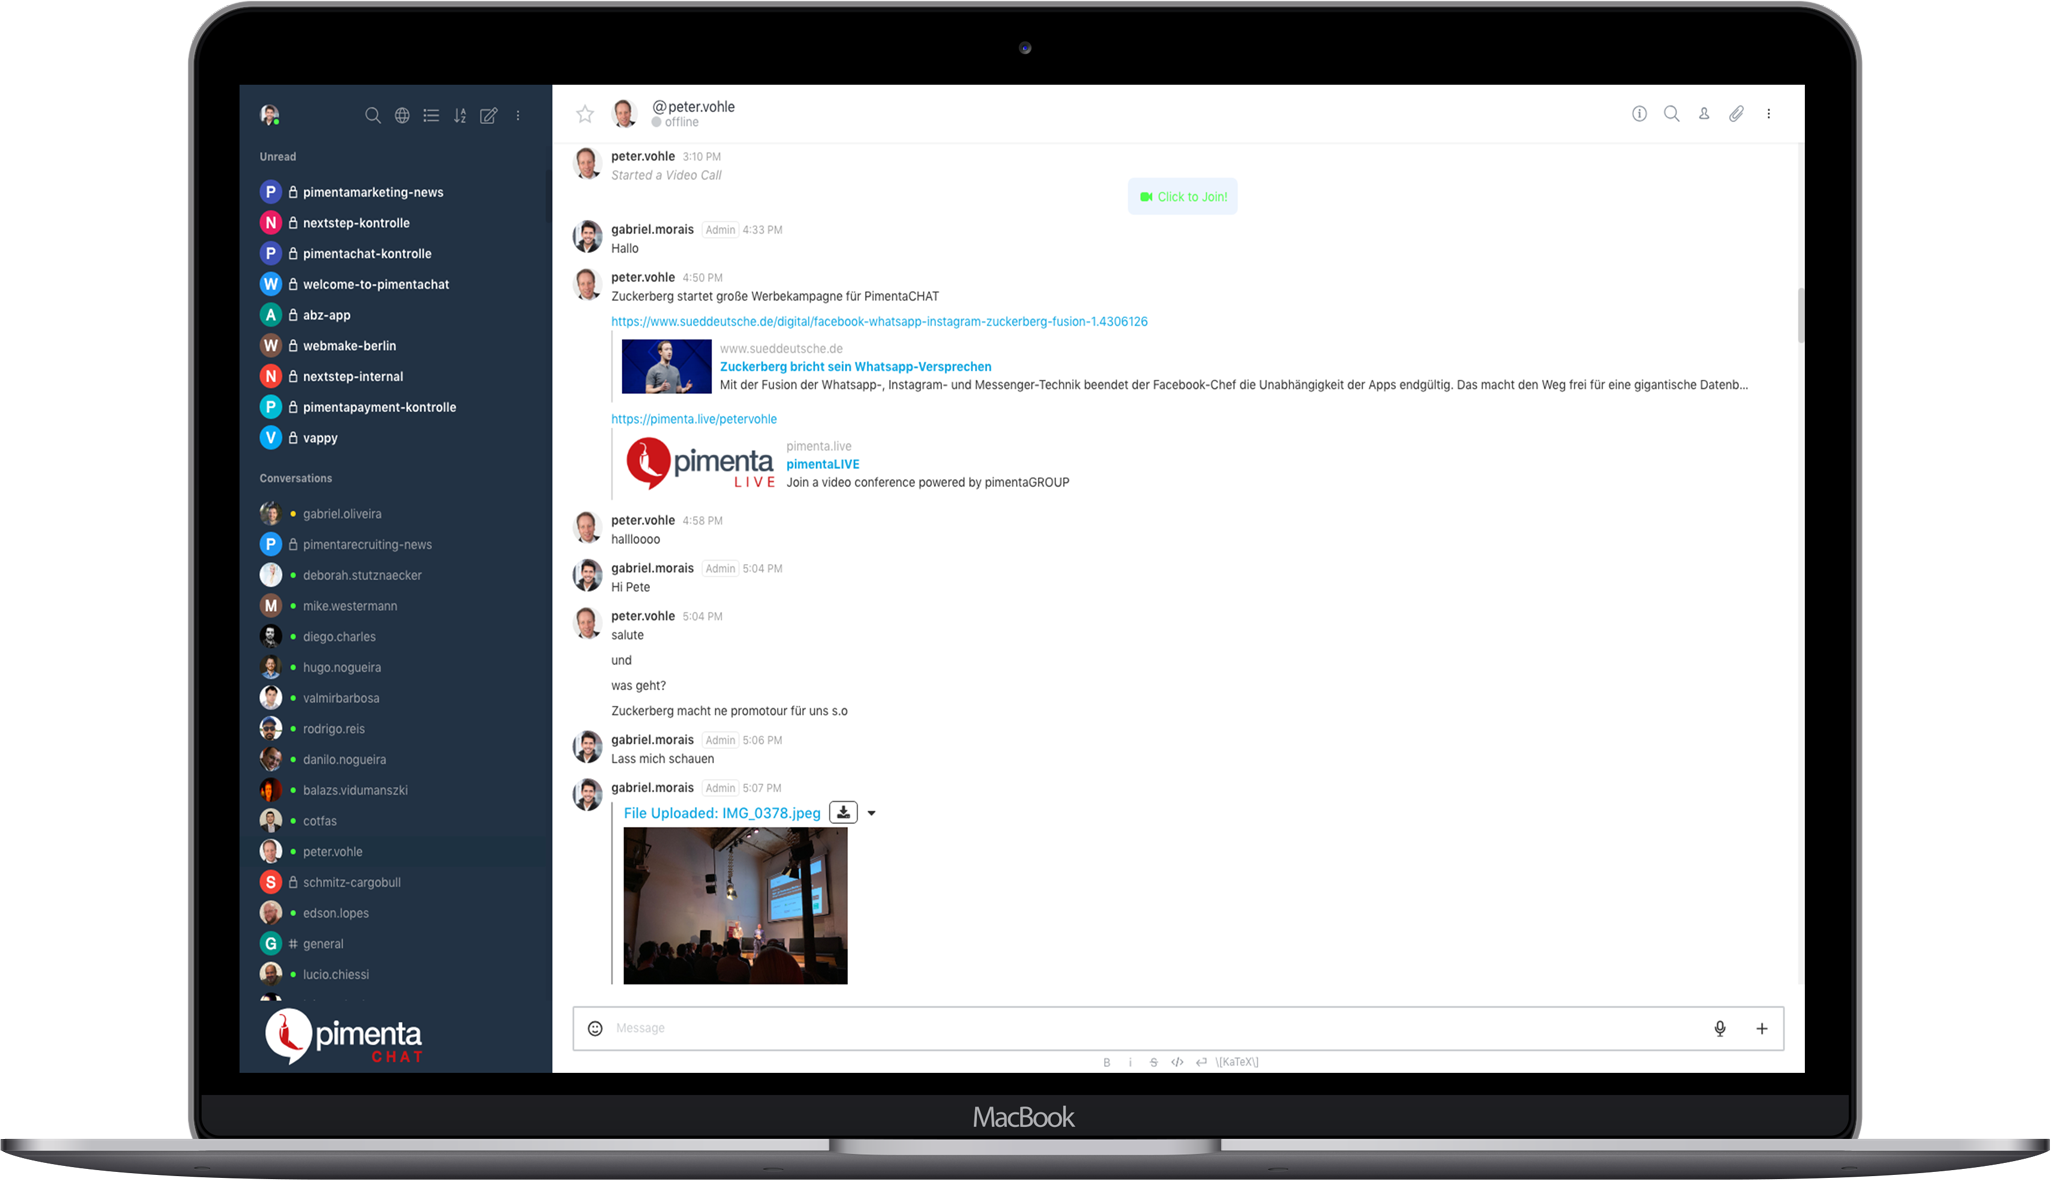This screenshot has height=1180, width=2051.
Task: Open the channel directory globe icon
Action: click(402, 115)
